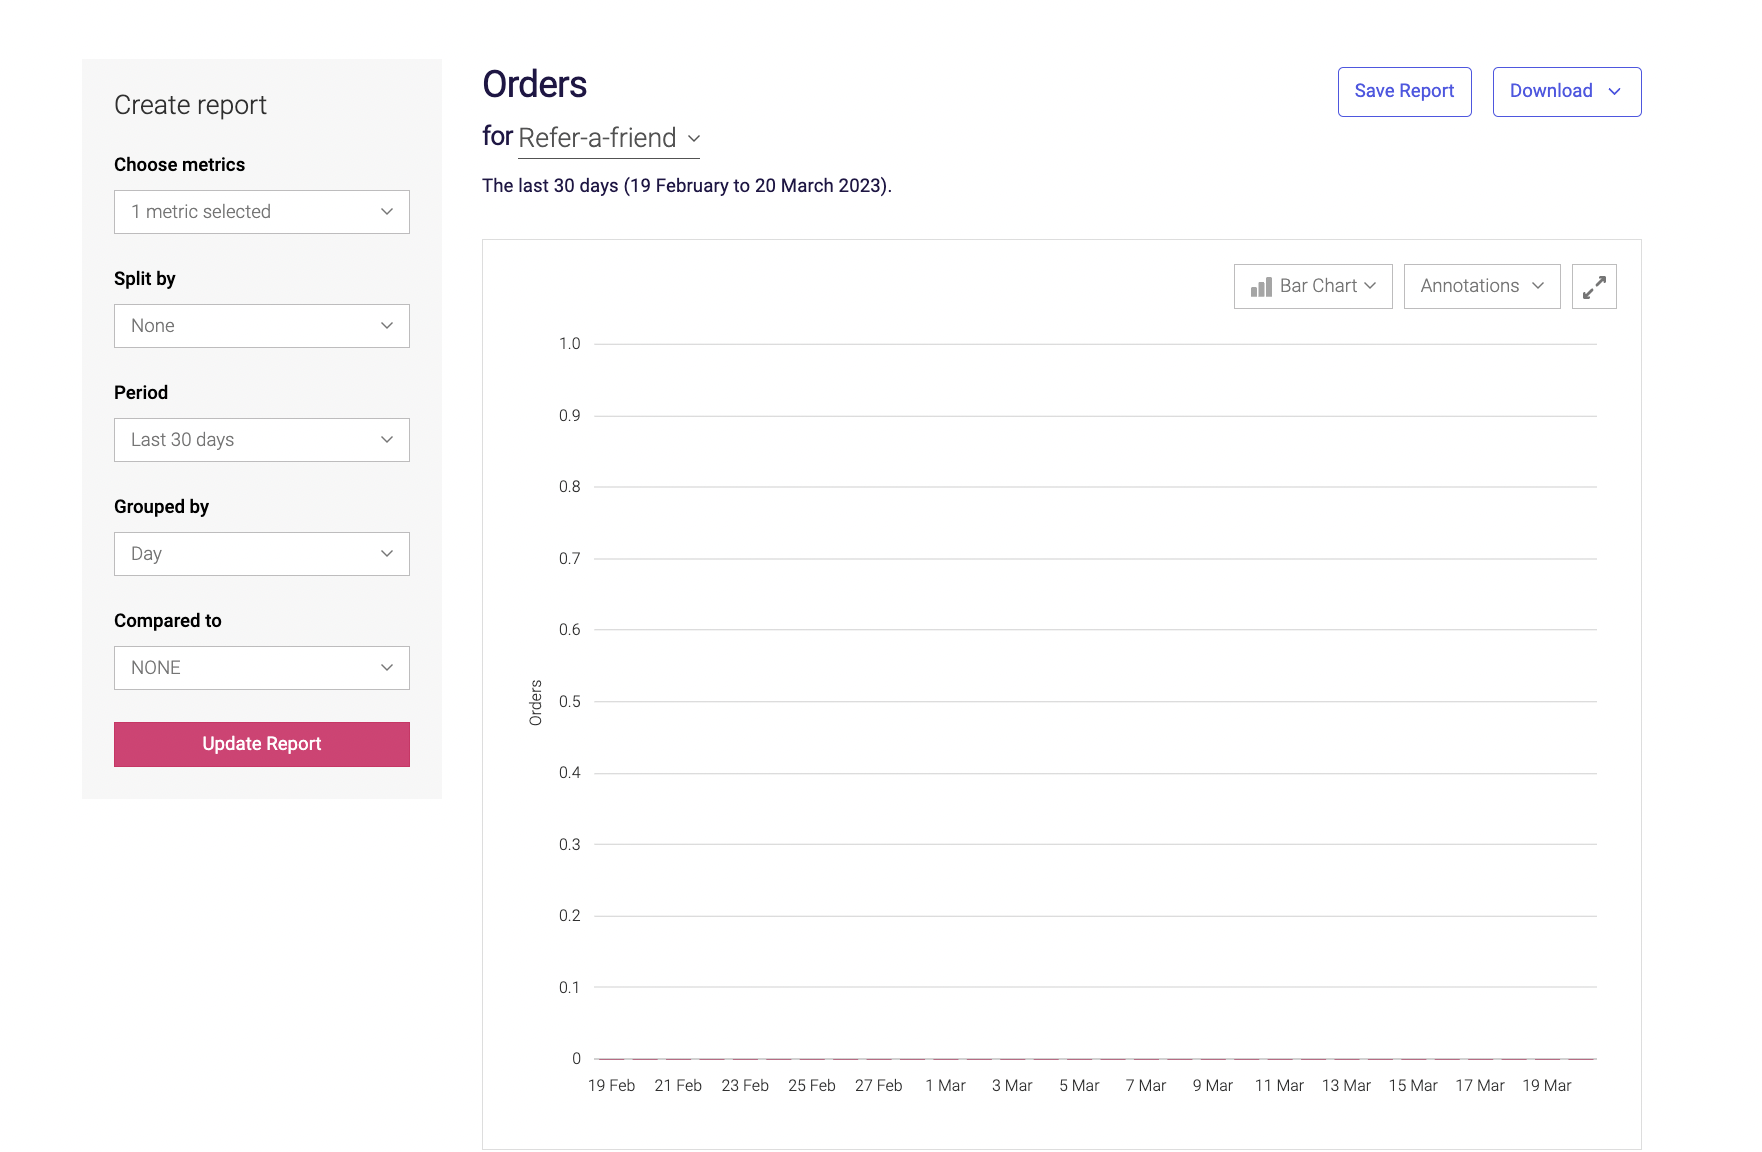Open the Split by dropdown
Image resolution: width=1762 pixels, height=1152 pixels.
262,326
